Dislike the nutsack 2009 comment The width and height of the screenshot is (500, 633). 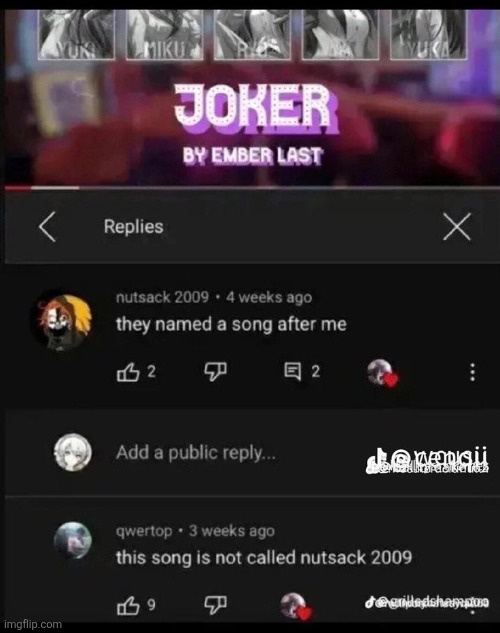(x=215, y=371)
